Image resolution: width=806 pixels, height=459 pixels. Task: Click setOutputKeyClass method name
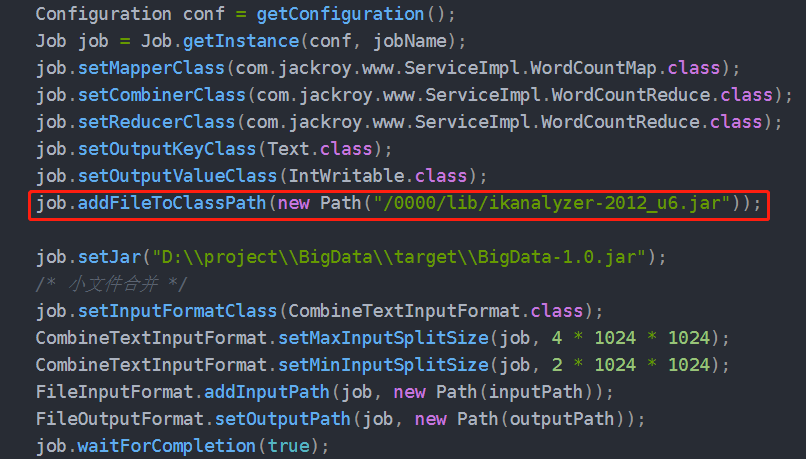[x=167, y=149]
